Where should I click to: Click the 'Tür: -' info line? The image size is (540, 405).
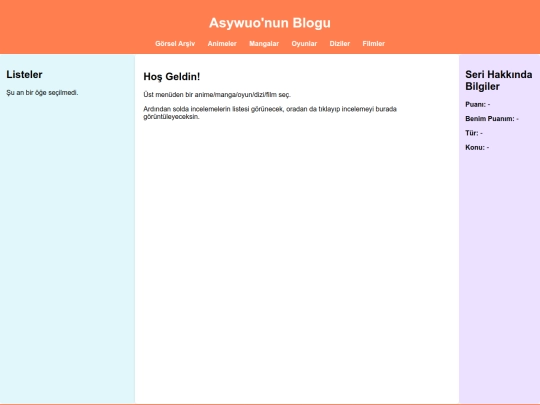(474, 133)
